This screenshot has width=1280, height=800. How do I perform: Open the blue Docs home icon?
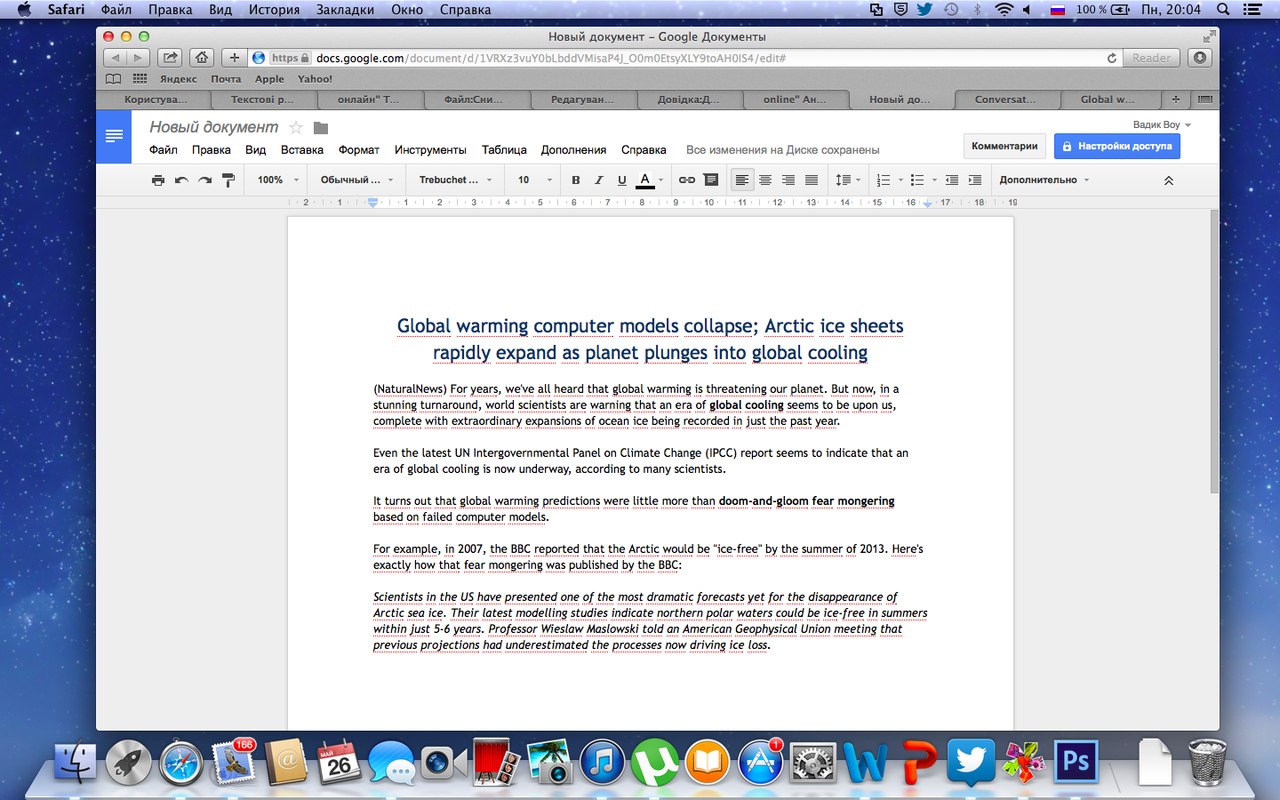click(x=114, y=136)
